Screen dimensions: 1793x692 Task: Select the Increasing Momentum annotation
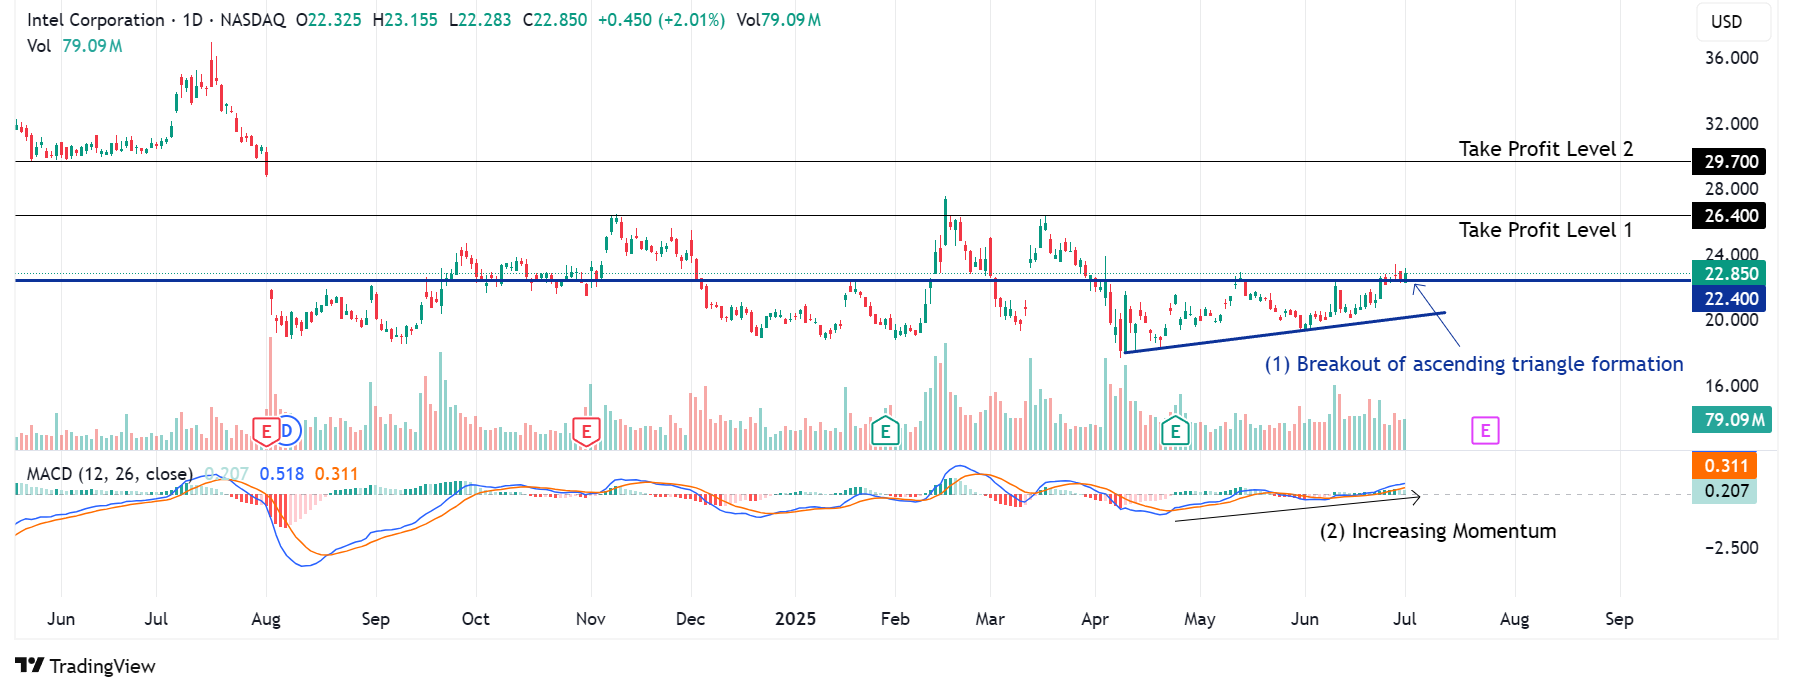pyautogui.click(x=1438, y=531)
